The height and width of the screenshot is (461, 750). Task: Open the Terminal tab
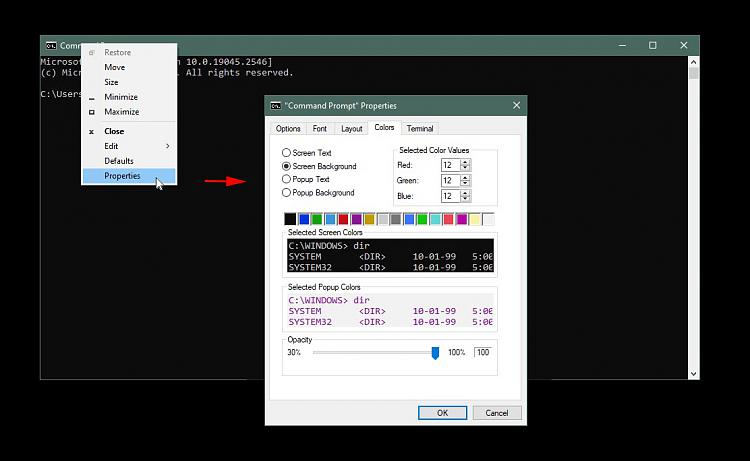pyautogui.click(x=419, y=129)
